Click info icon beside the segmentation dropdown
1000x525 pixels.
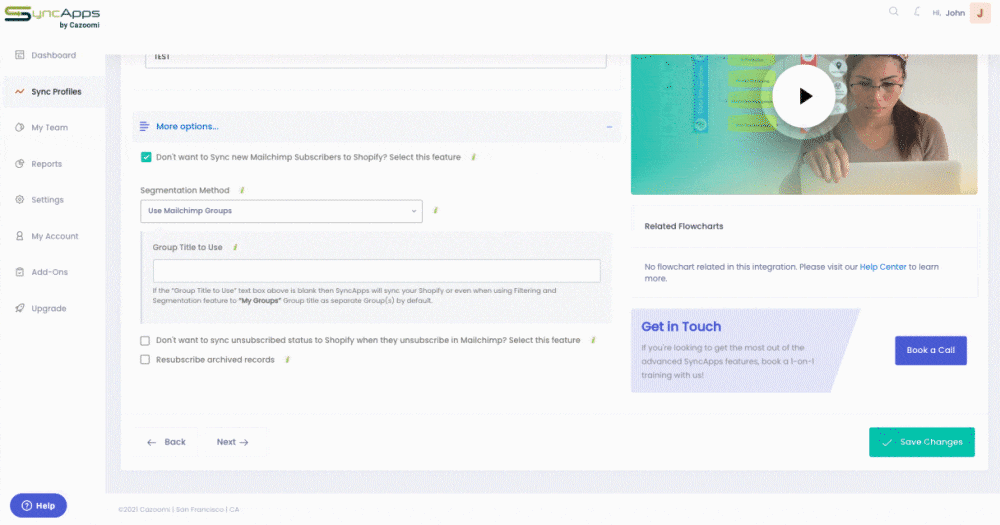point(436,211)
